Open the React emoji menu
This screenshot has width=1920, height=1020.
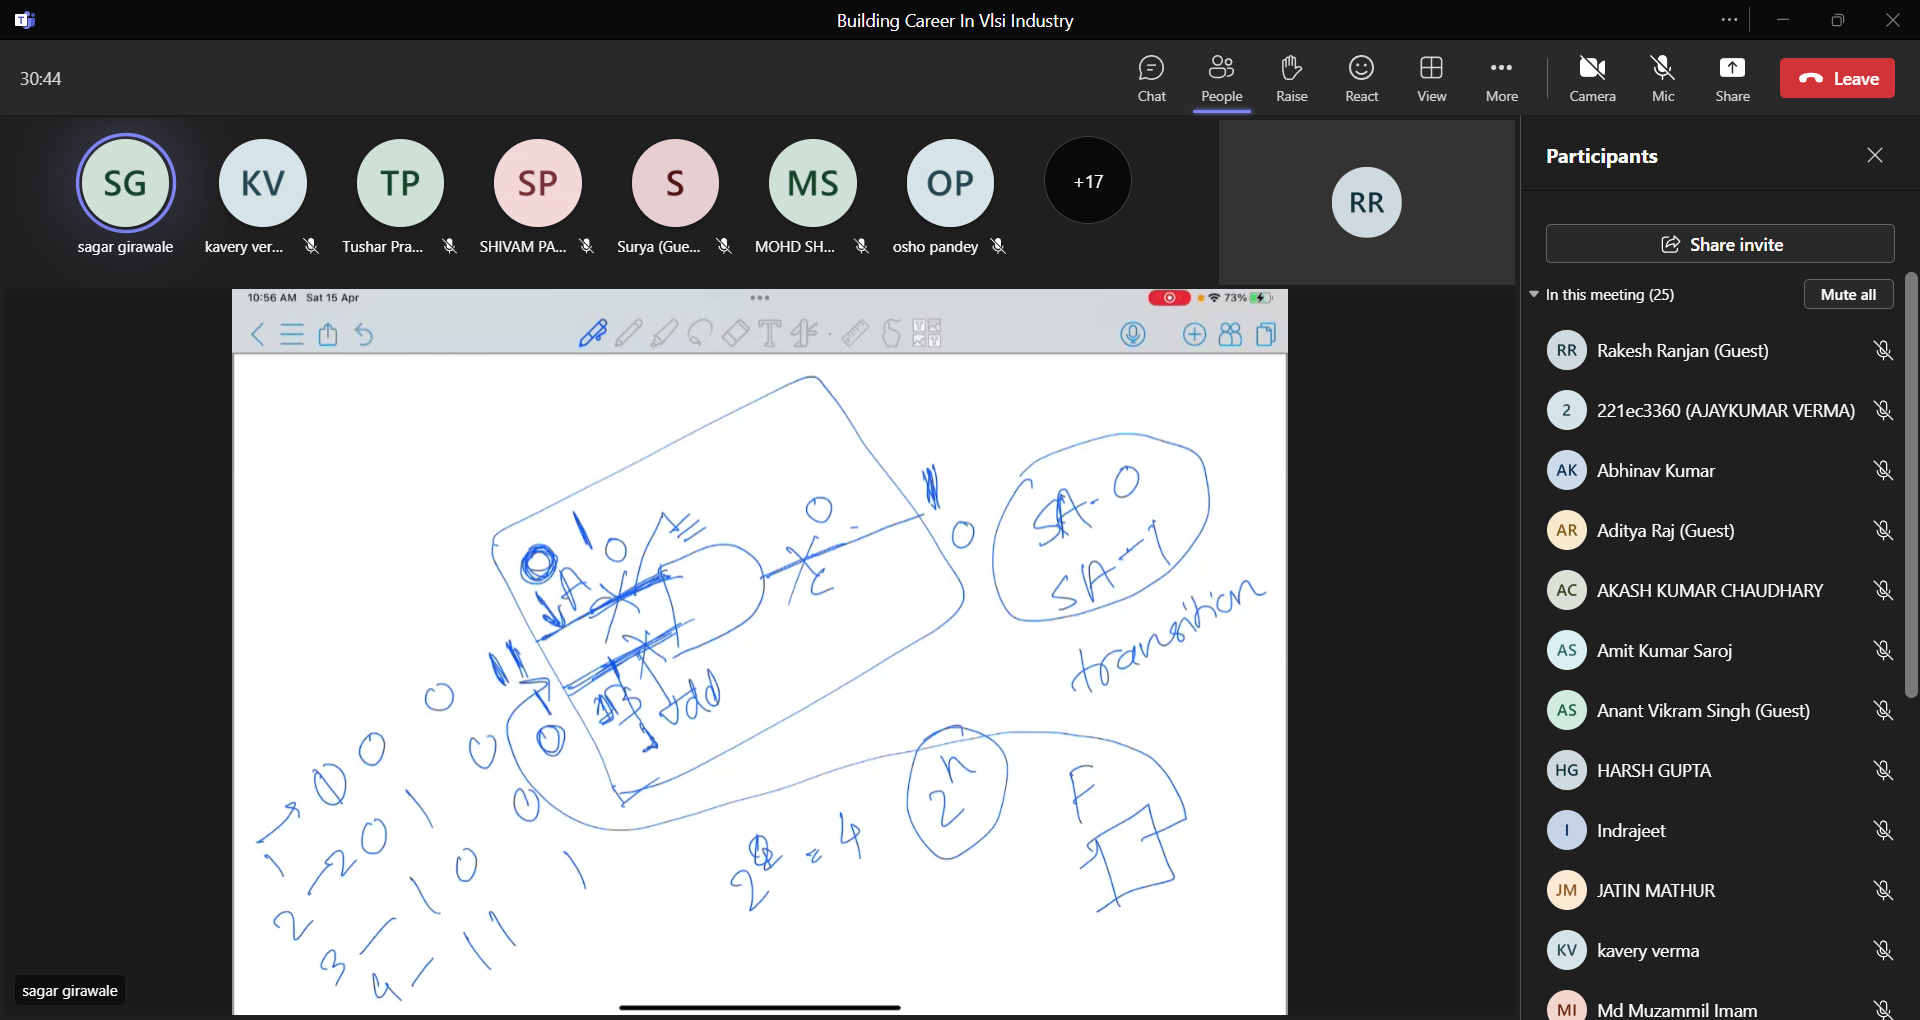(x=1361, y=78)
